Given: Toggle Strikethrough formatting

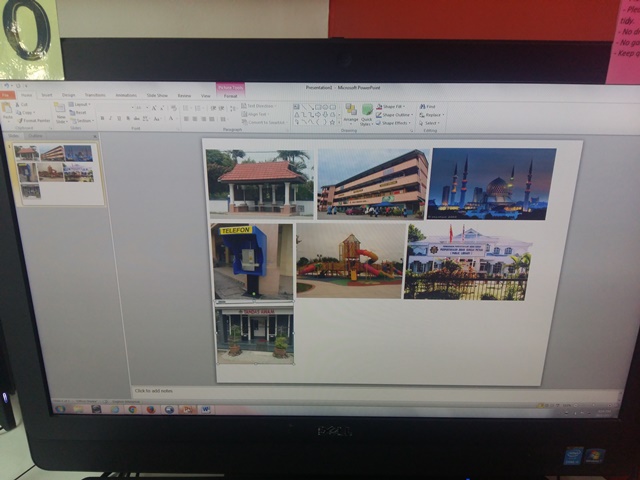Looking at the screenshot, I should coord(136,118).
